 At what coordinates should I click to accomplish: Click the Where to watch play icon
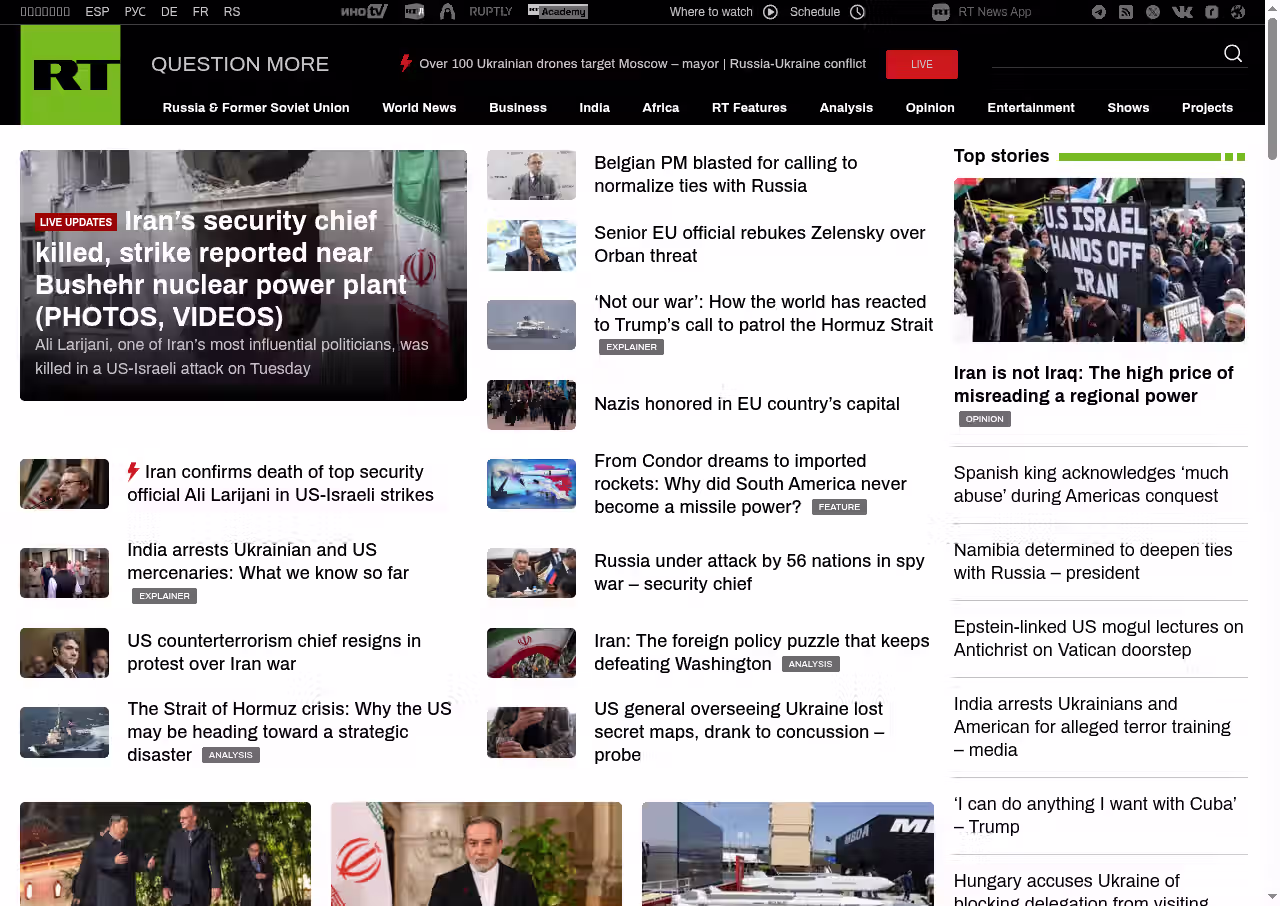tap(770, 12)
